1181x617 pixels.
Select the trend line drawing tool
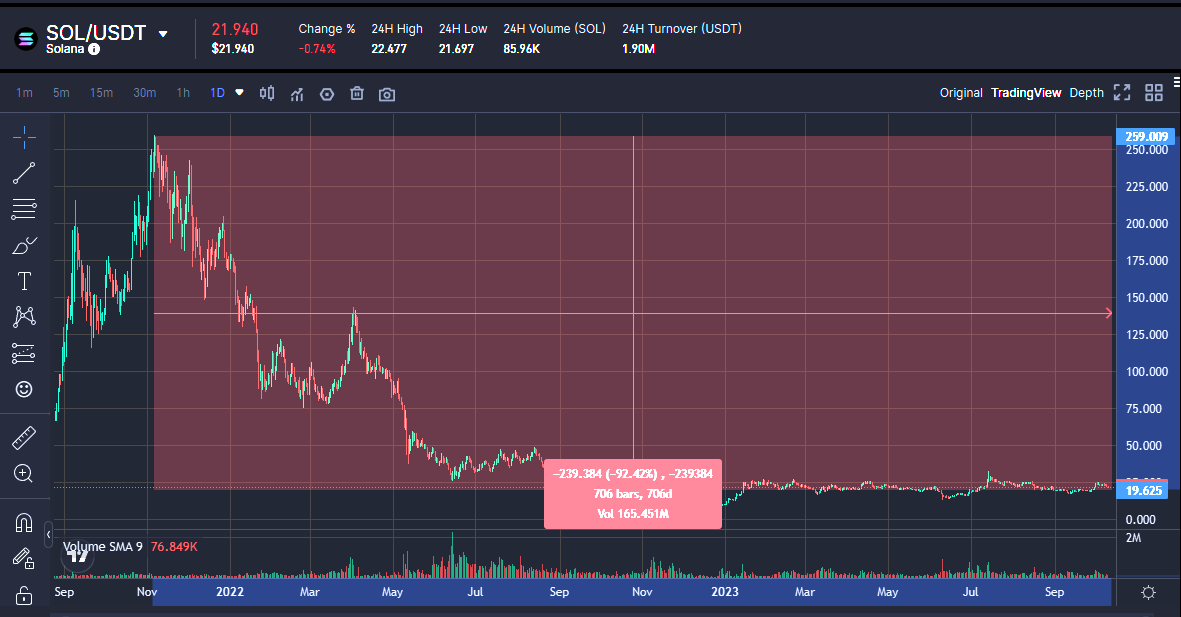click(24, 173)
